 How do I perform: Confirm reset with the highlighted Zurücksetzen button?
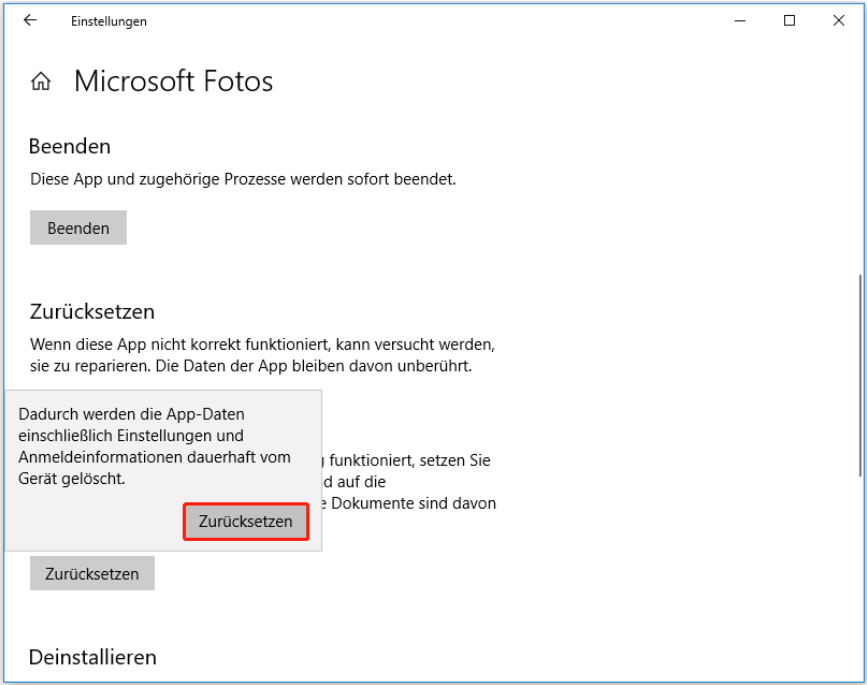245,521
